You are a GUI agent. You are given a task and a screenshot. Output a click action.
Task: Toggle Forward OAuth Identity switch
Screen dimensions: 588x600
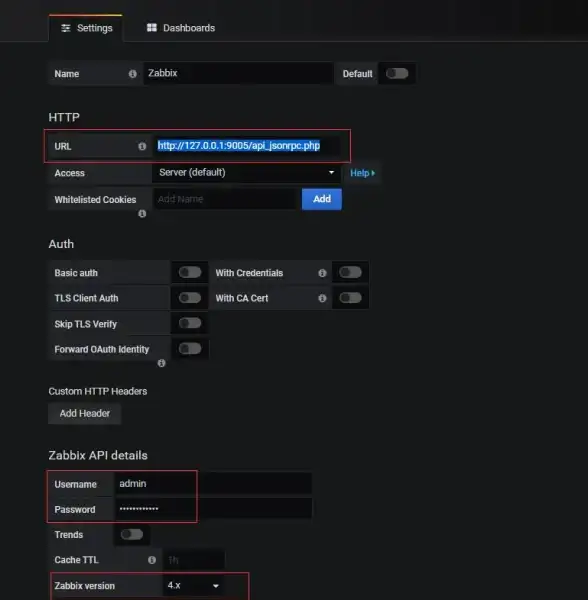pos(190,349)
